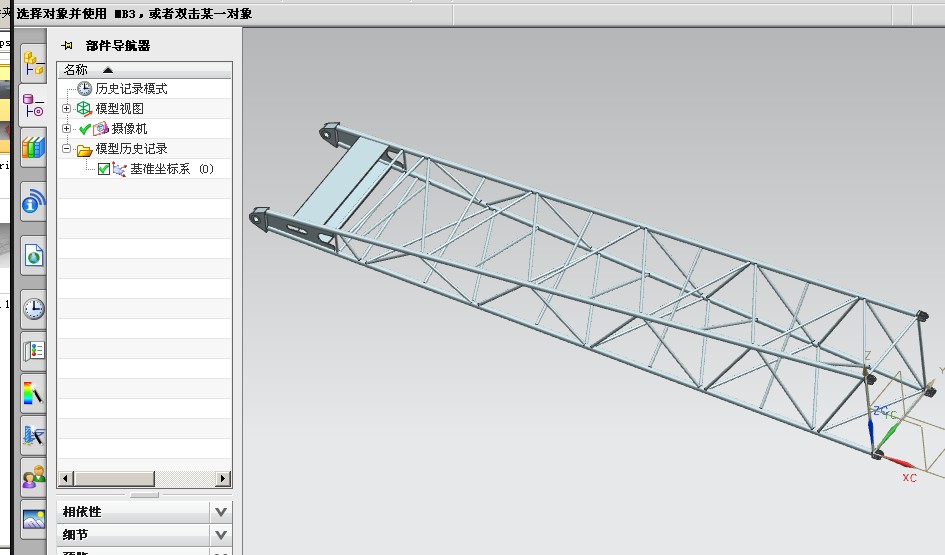Click the 部件导航器 panel title
The image size is (945, 555).
118,45
